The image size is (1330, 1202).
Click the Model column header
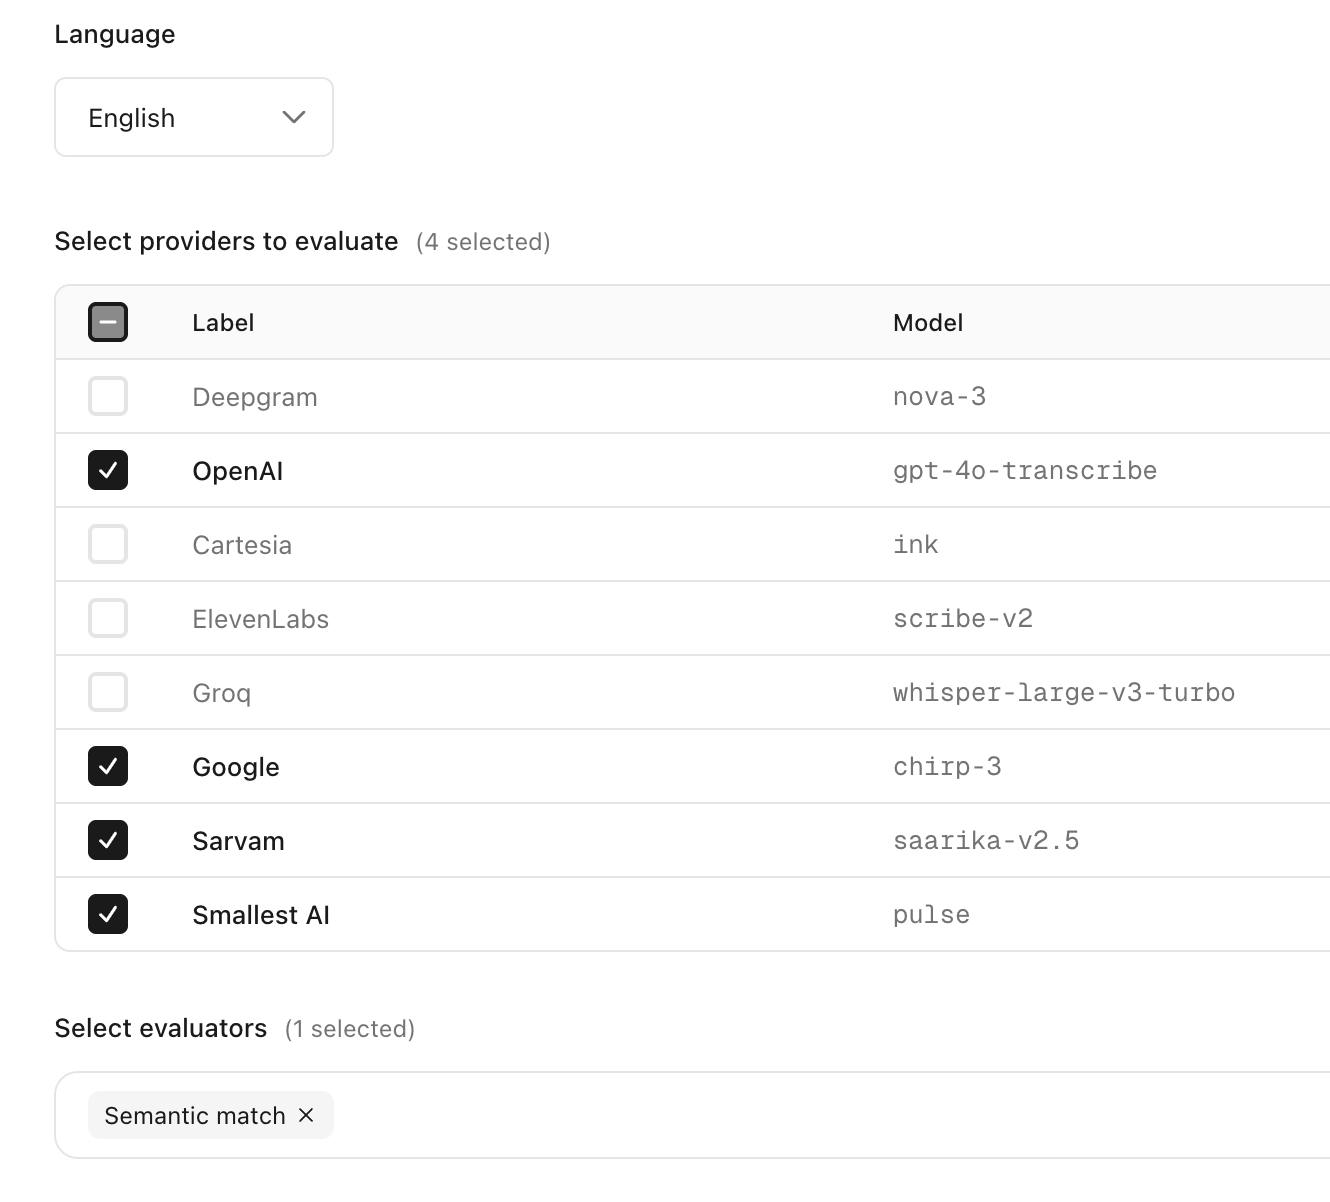pos(928,323)
